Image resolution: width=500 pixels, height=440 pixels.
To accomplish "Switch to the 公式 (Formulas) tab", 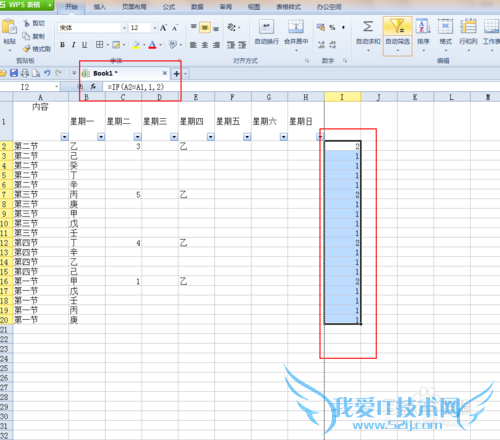I will click(x=169, y=7).
